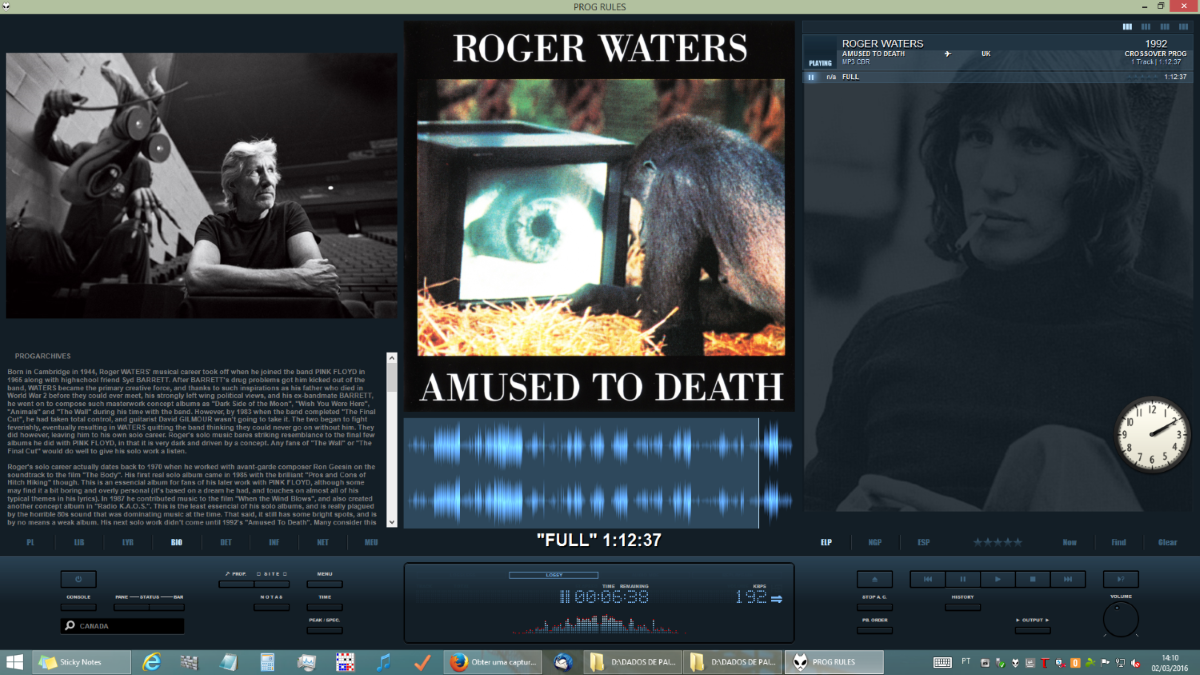Open the on-screen keyboard tray icon

point(942,662)
